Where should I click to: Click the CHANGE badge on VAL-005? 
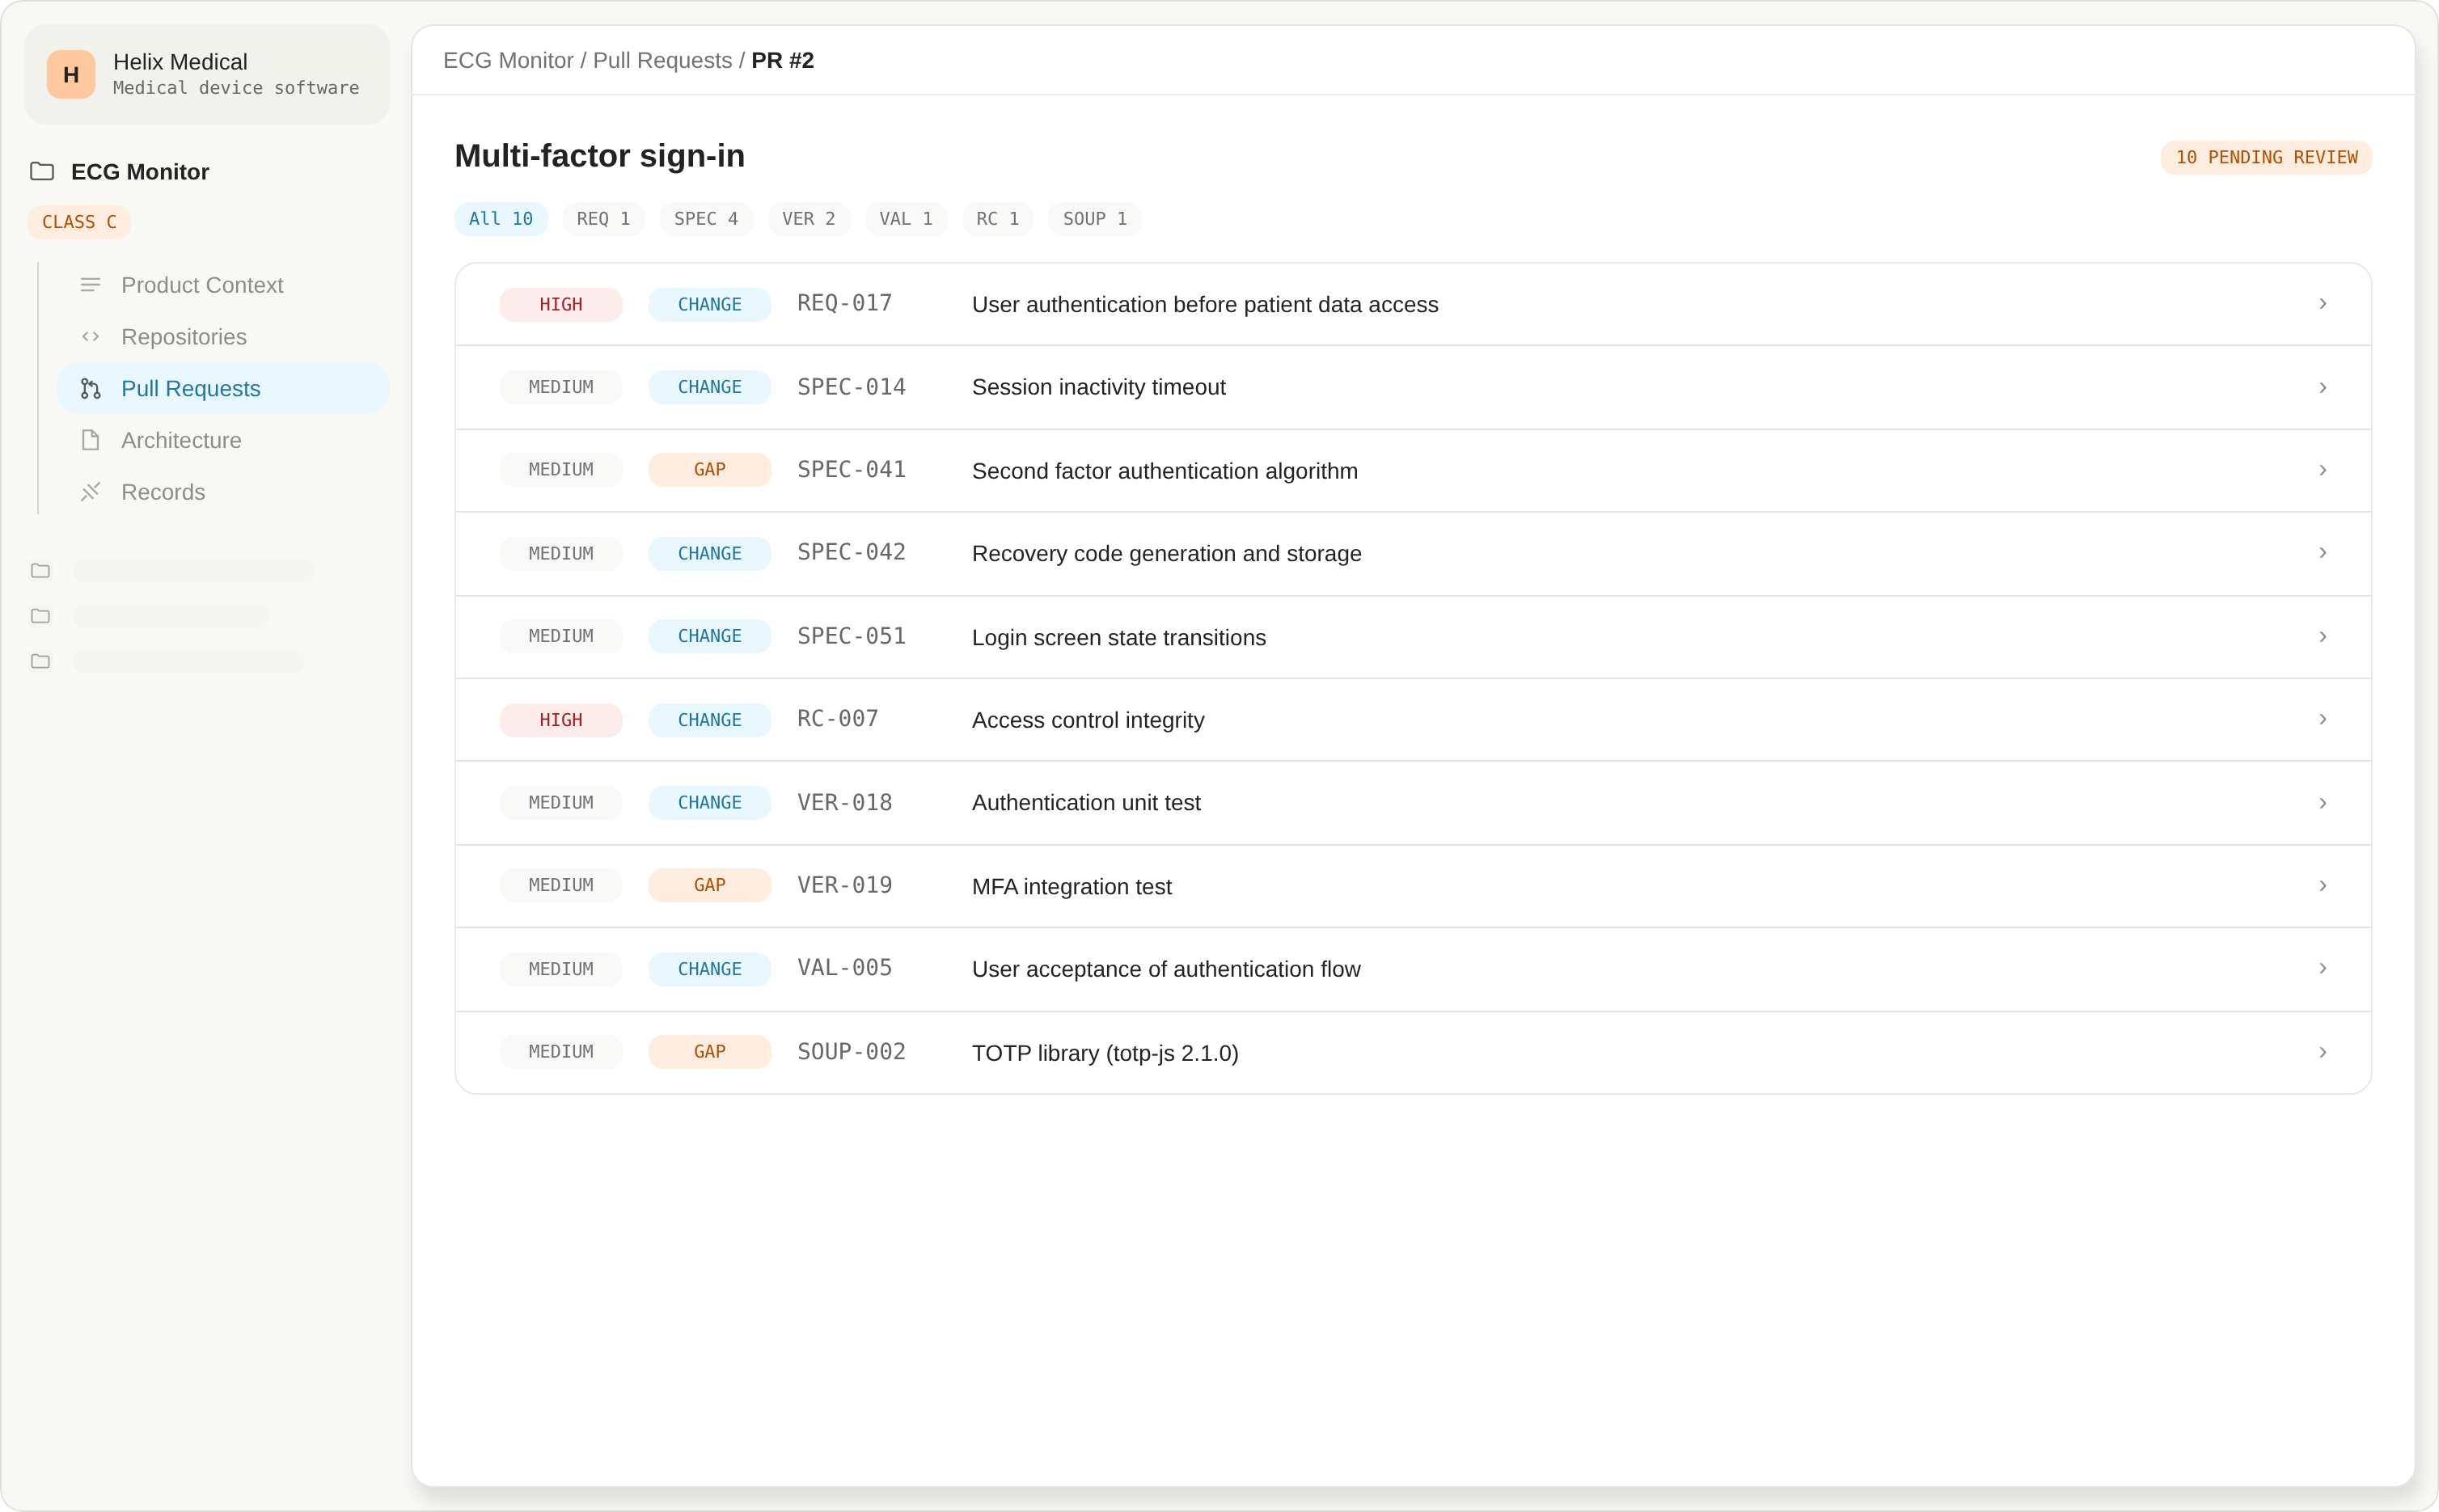tap(710, 969)
